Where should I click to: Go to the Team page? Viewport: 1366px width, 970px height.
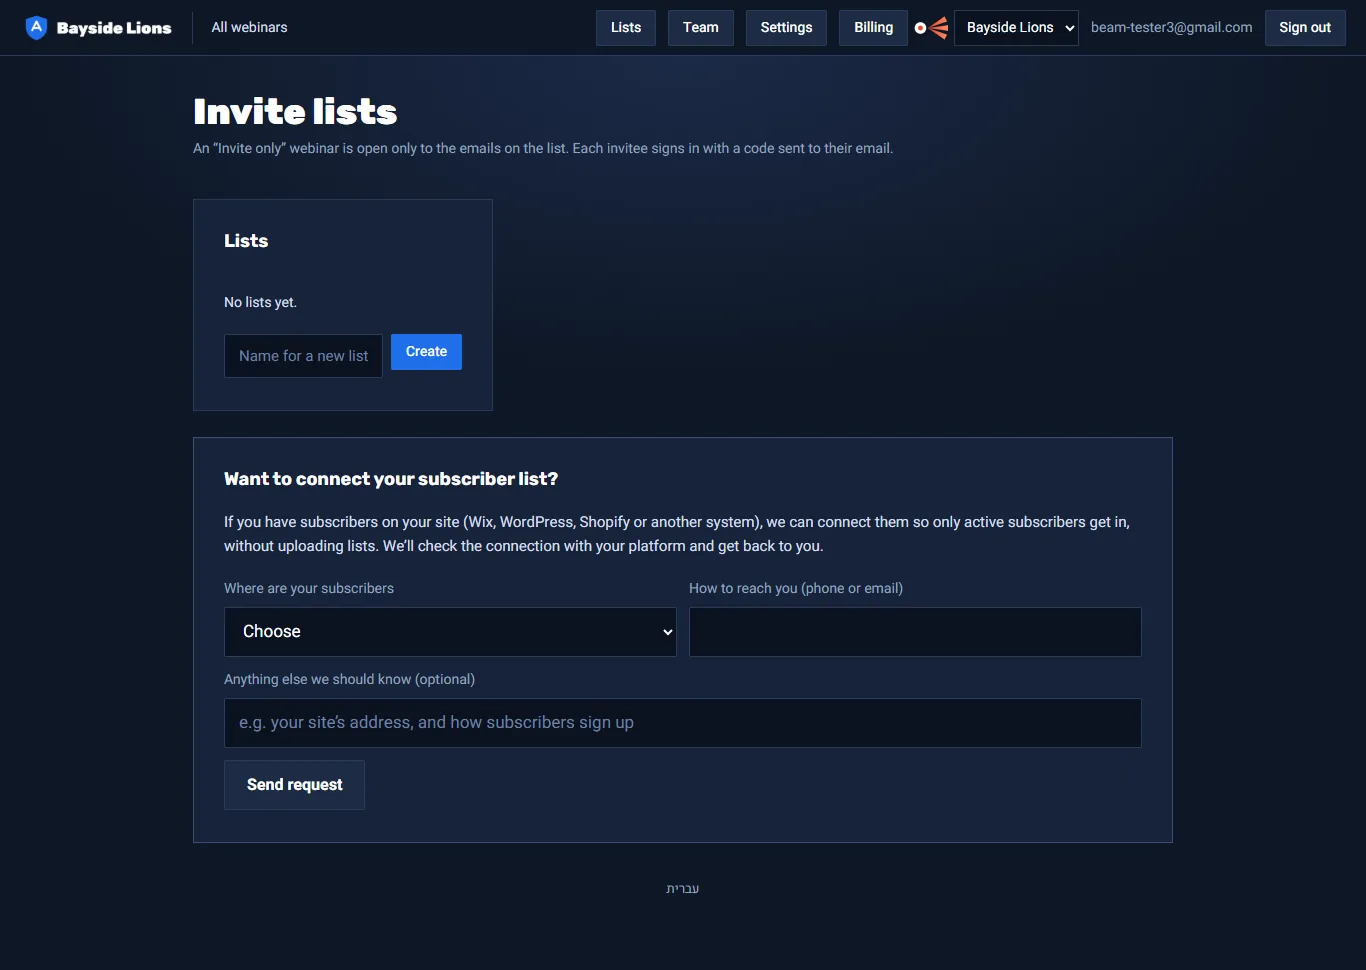[x=701, y=28]
